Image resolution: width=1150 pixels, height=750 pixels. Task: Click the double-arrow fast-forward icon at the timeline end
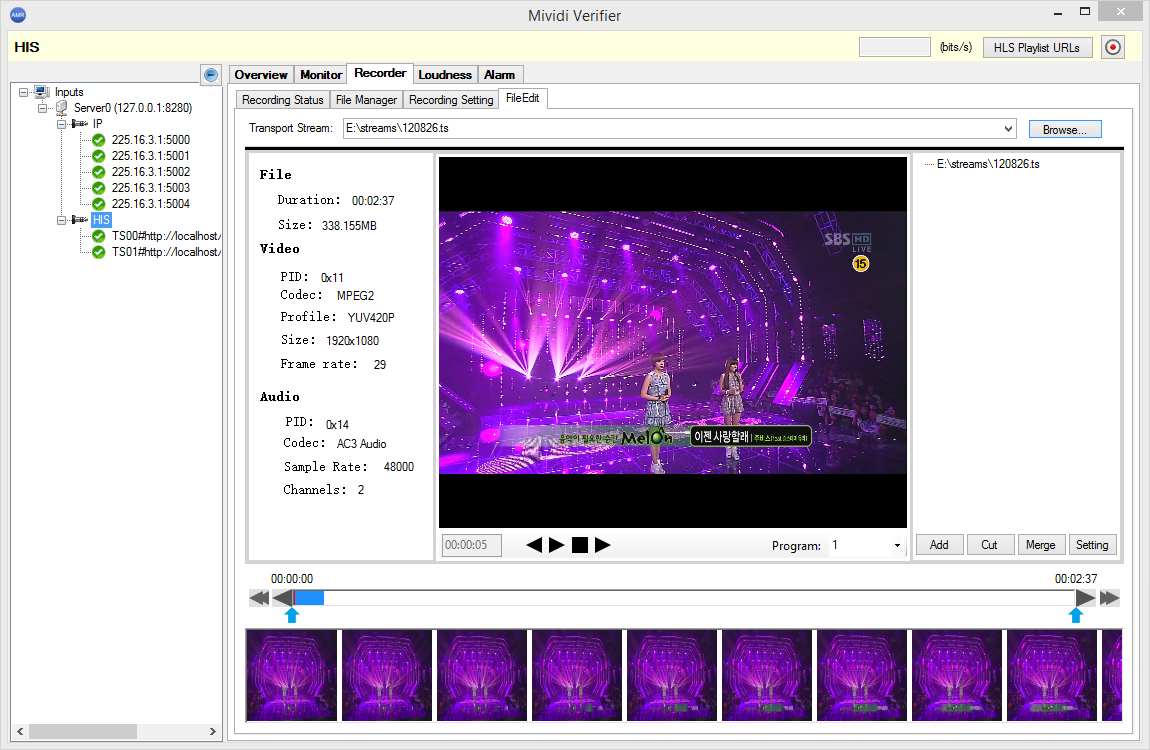coord(1109,598)
